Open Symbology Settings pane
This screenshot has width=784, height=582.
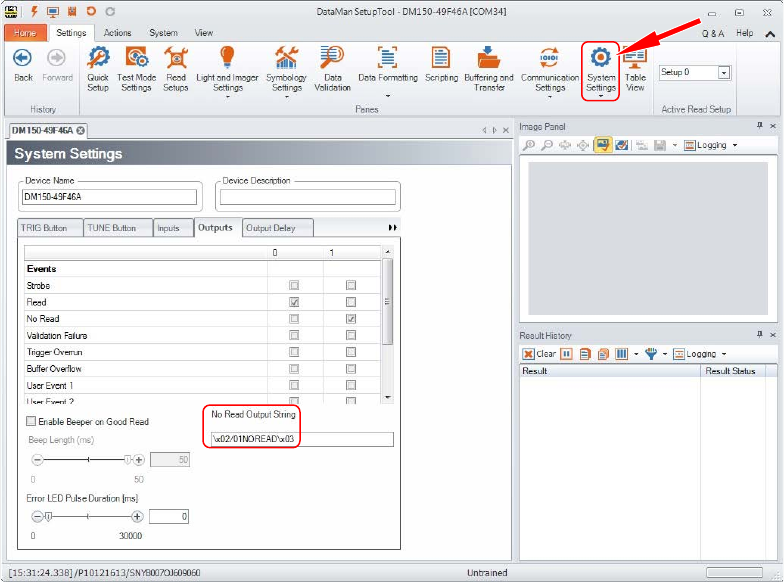[x=286, y=68]
